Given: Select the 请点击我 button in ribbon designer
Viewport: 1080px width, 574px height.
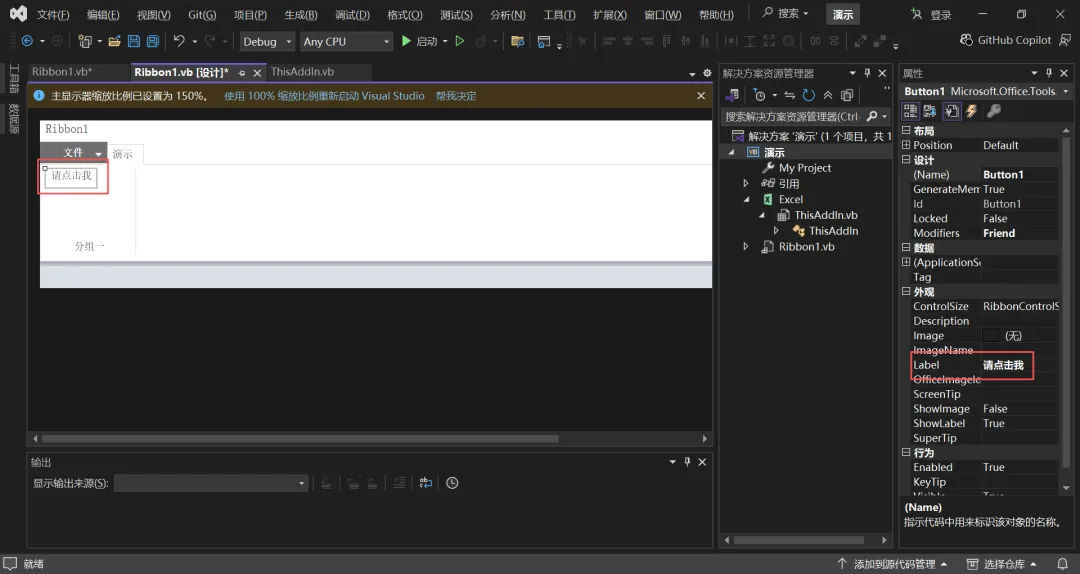Looking at the screenshot, I should [71, 176].
